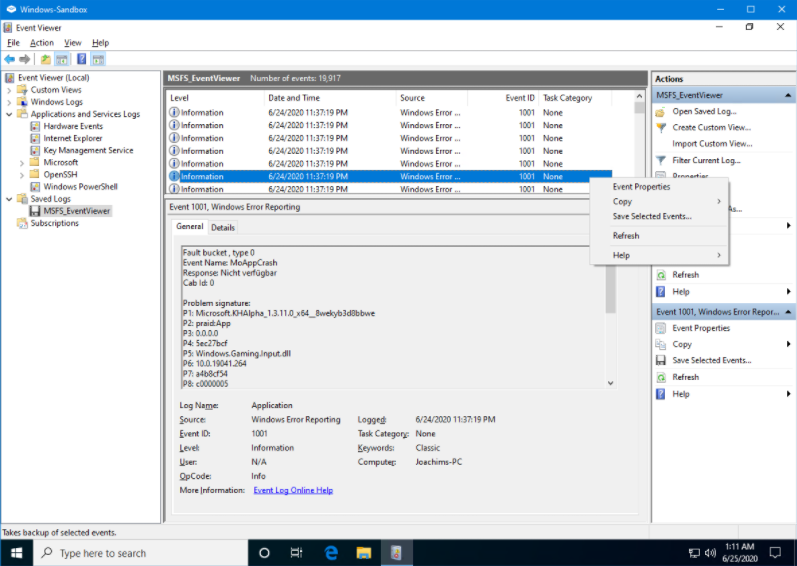Click the Save Selected Events disk icon in Actions
The width and height of the screenshot is (797, 566).
[660, 360]
